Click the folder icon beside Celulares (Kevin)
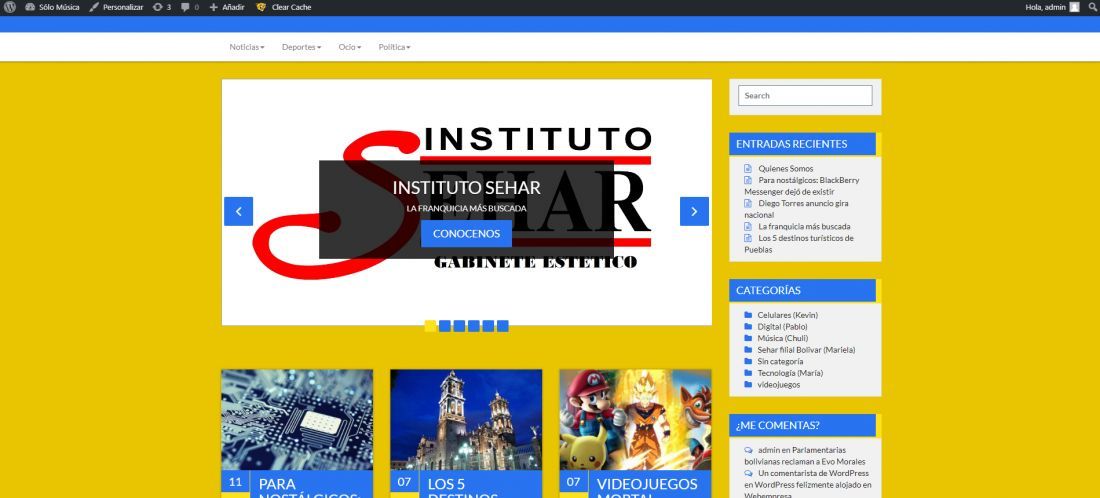The width and height of the screenshot is (1100, 498). [x=749, y=315]
